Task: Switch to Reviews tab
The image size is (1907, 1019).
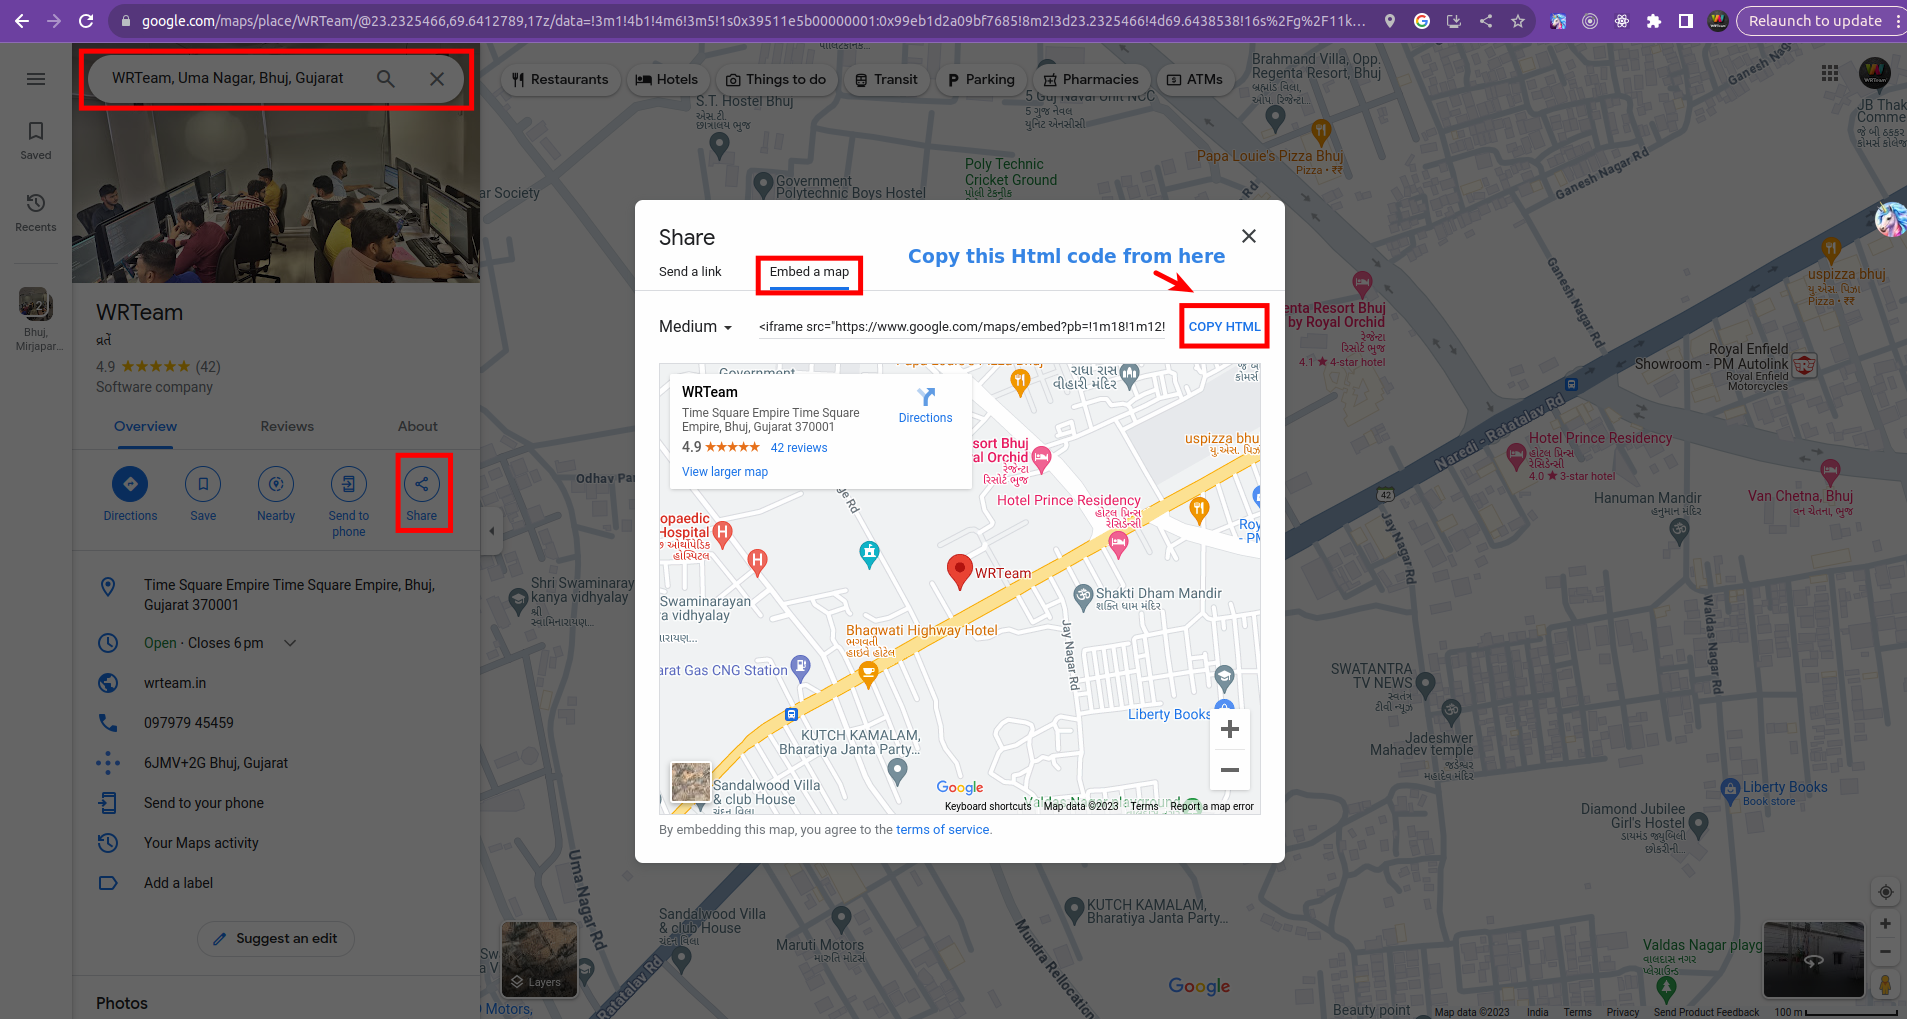Action: pyautogui.click(x=287, y=426)
